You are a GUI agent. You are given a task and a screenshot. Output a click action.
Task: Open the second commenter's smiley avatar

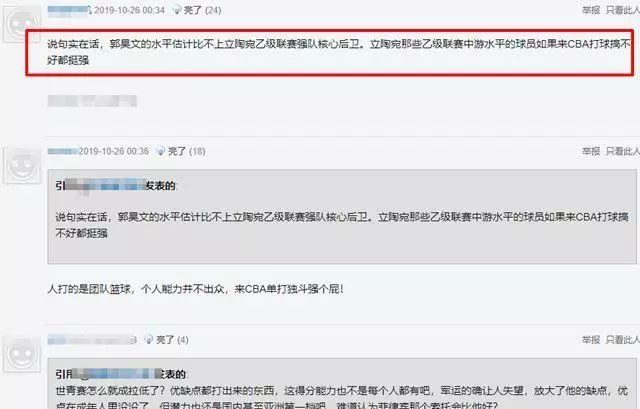(22, 165)
